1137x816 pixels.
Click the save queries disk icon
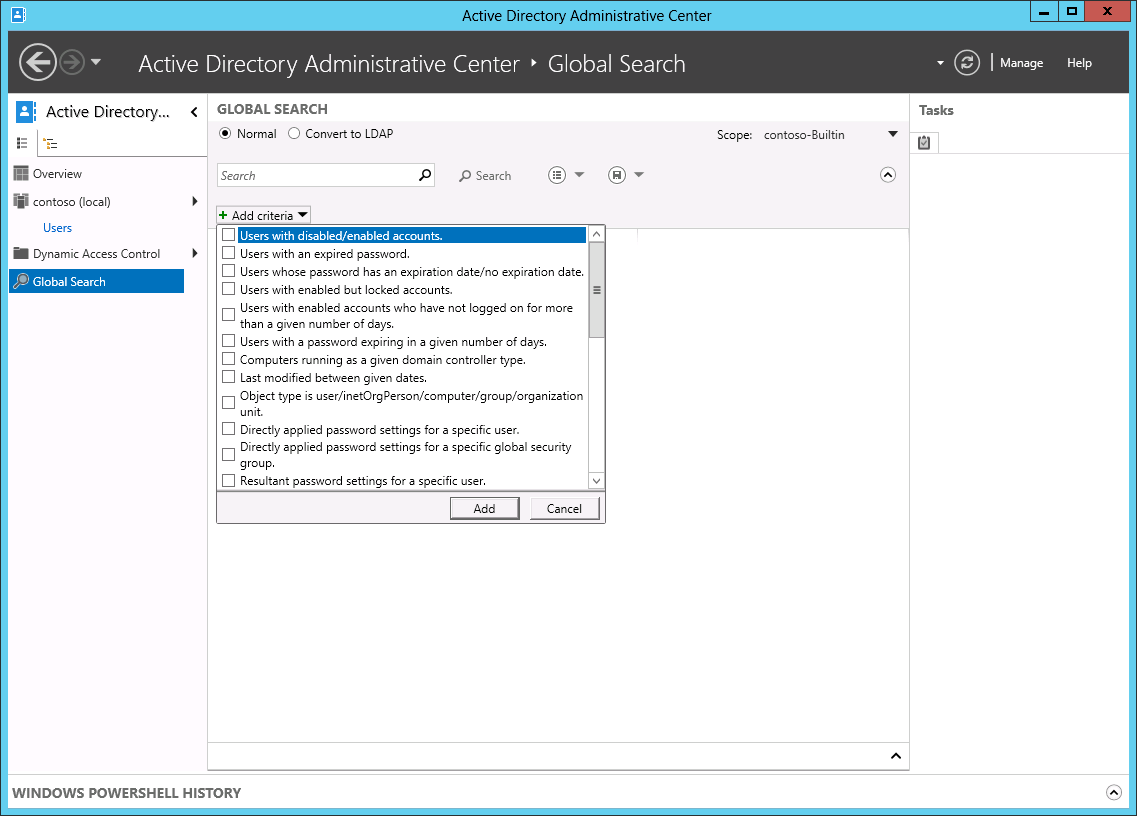(x=617, y=175)
